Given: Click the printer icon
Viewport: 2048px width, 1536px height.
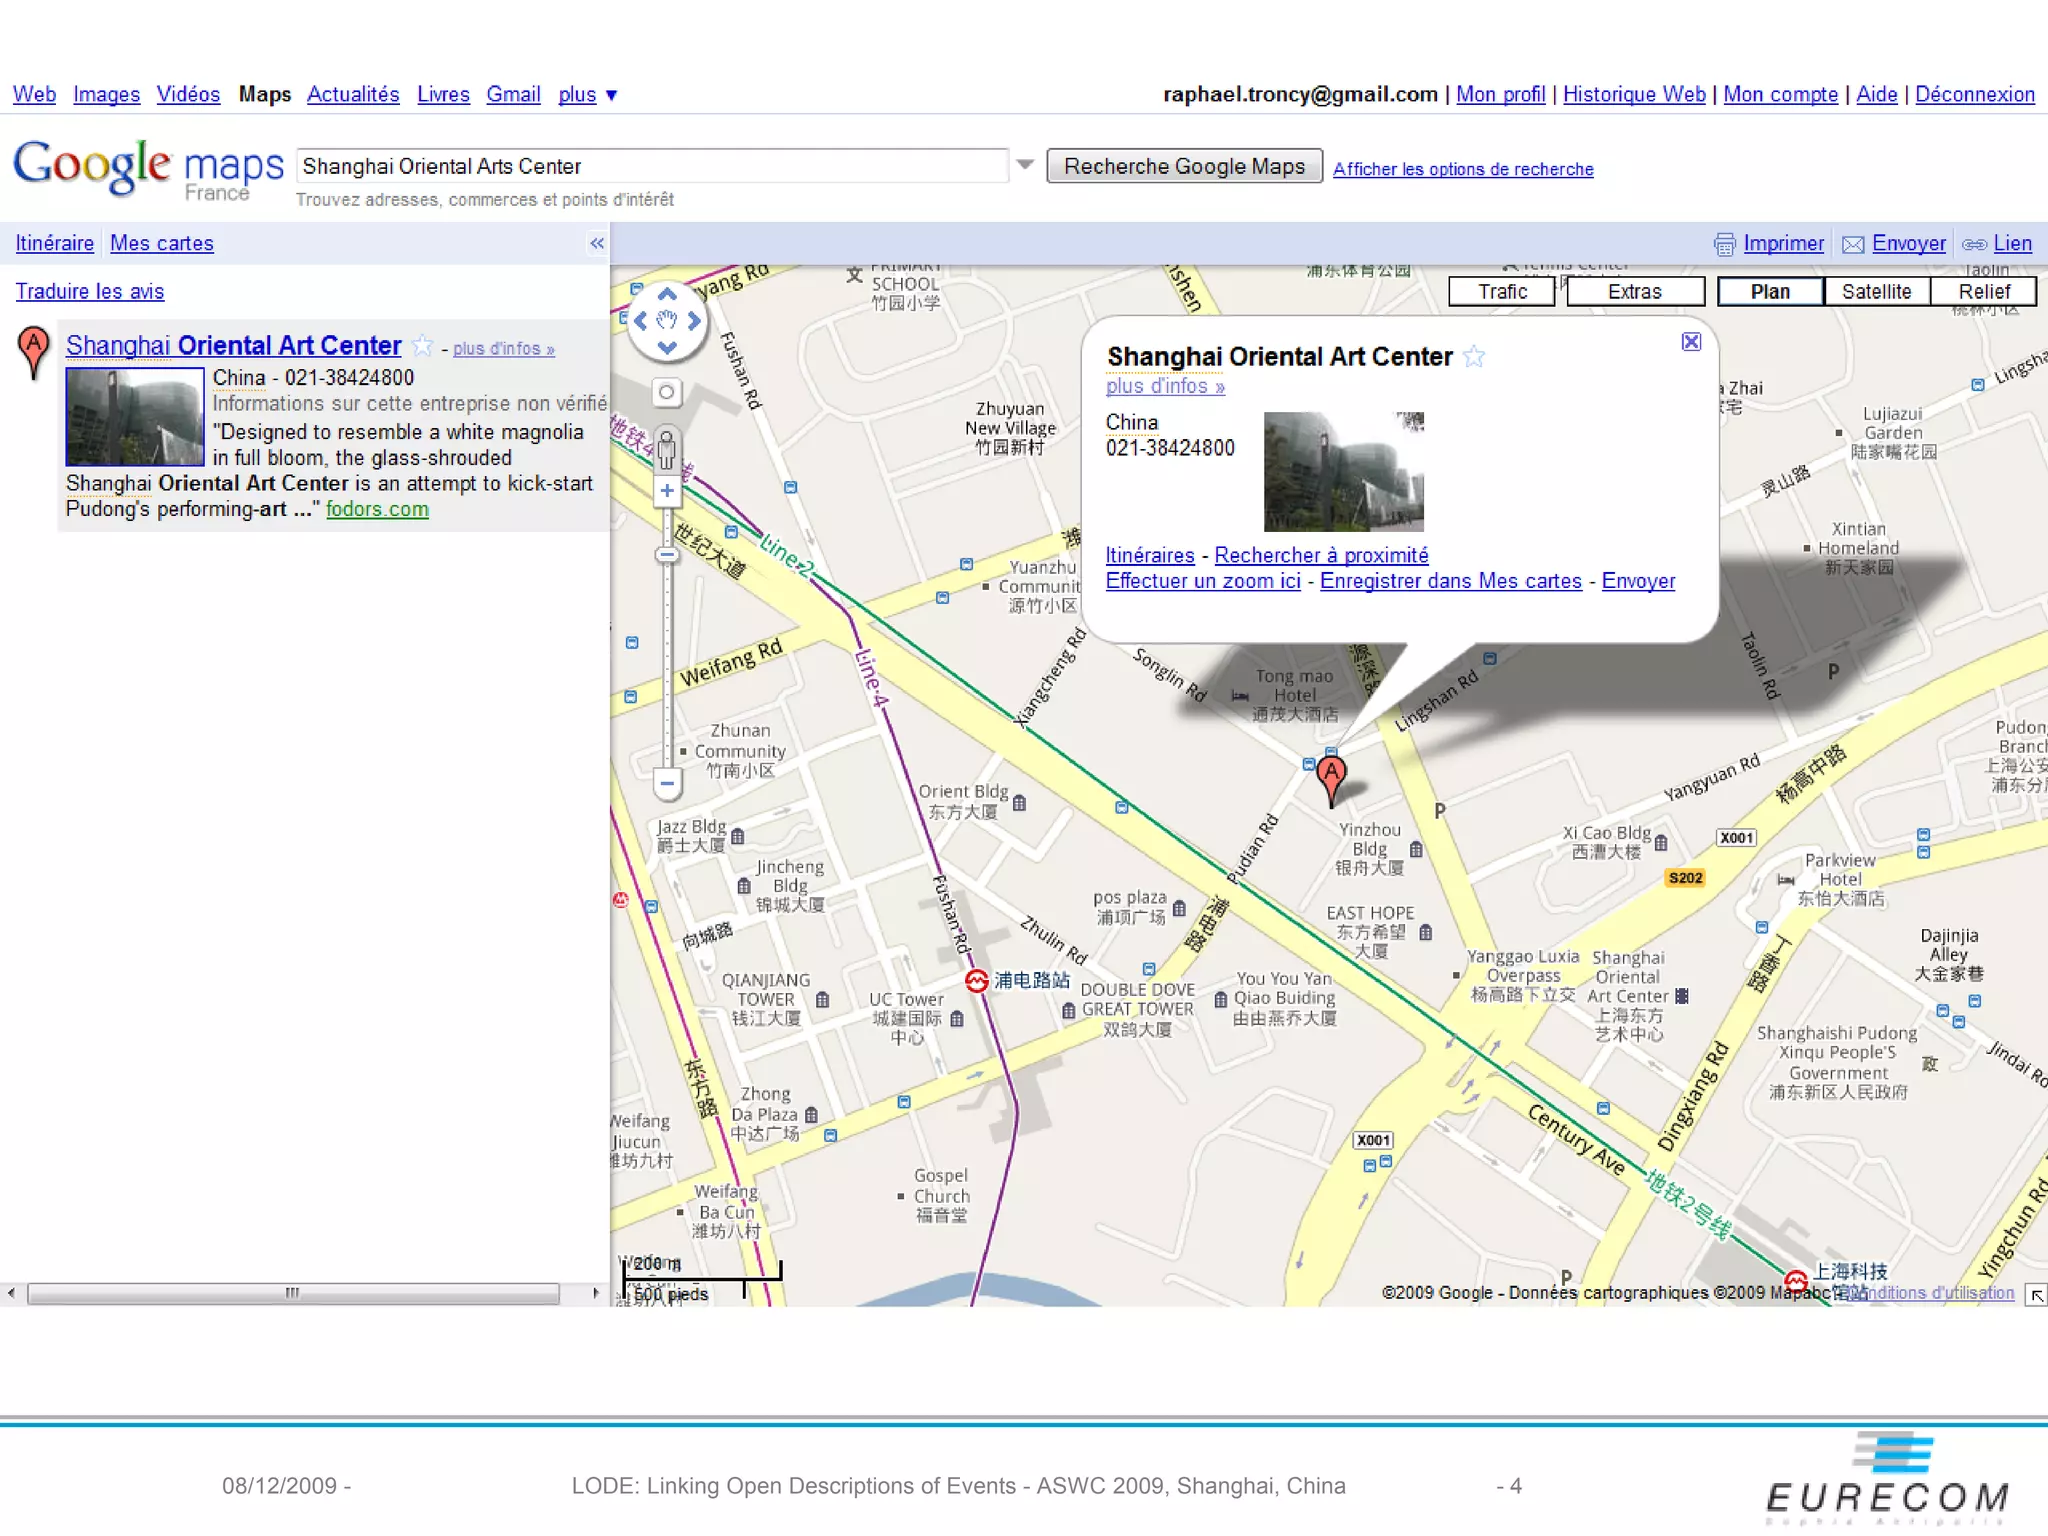Looking at the screenshot, I should (x=1724, y=244).
